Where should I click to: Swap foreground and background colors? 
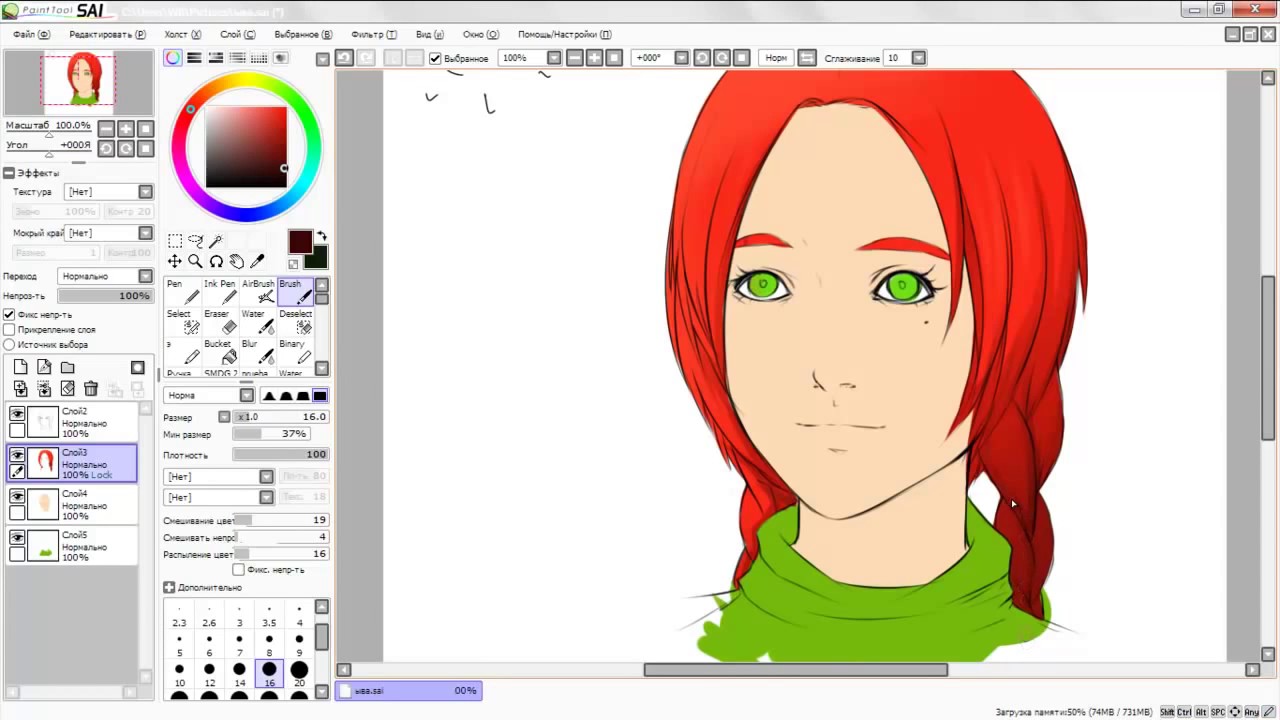click(x=322, y=236)
